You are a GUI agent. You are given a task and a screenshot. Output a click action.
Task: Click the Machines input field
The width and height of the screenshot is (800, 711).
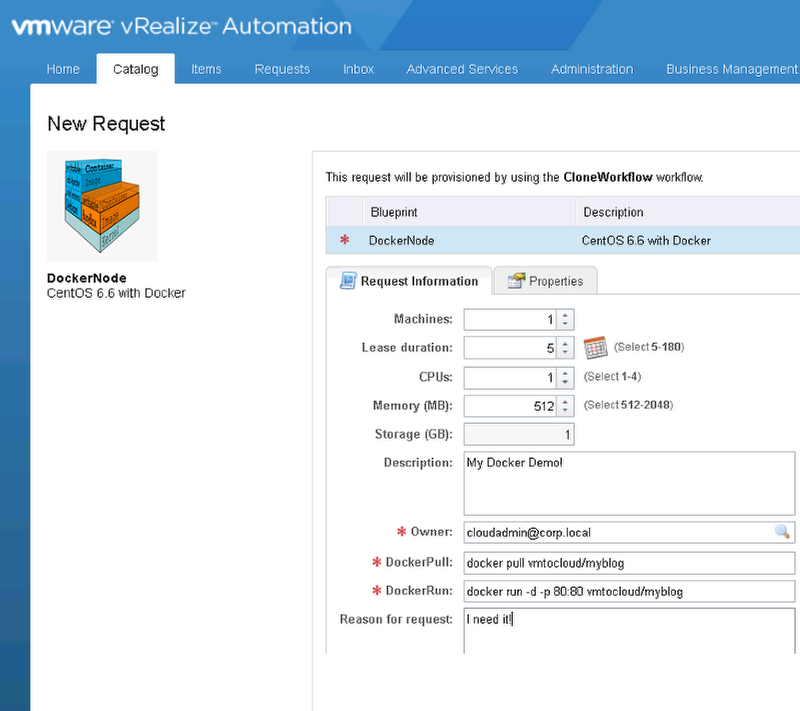pos(510,320)
